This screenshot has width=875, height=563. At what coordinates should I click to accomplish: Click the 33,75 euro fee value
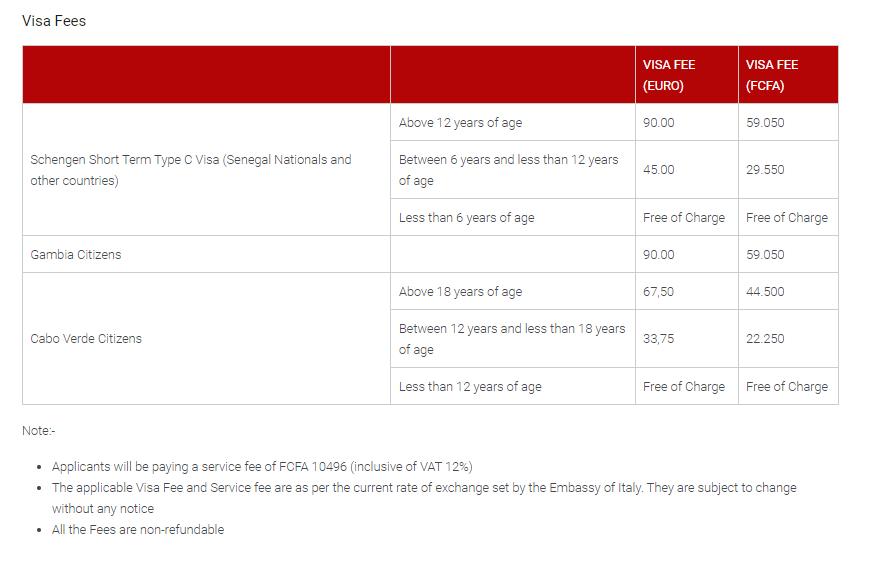[659, 339]
